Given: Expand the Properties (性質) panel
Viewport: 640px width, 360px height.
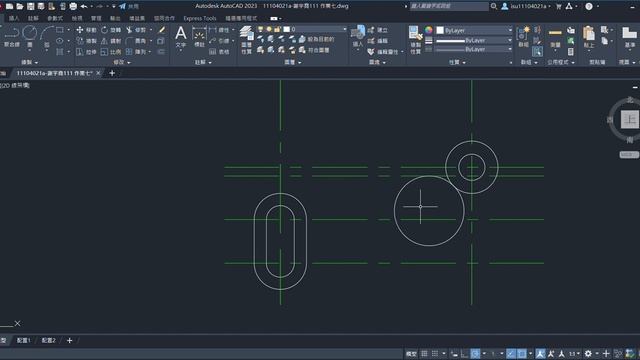Looking at the screenshot, I should (457, 62).
